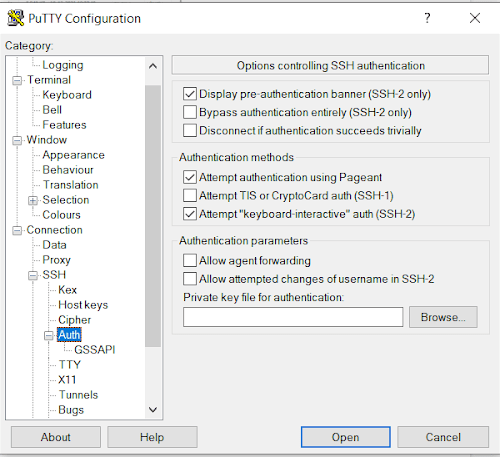500x457 pixels.
Task: Enable Bypass authentication entirely checkbox
Action: pos(190,112)
